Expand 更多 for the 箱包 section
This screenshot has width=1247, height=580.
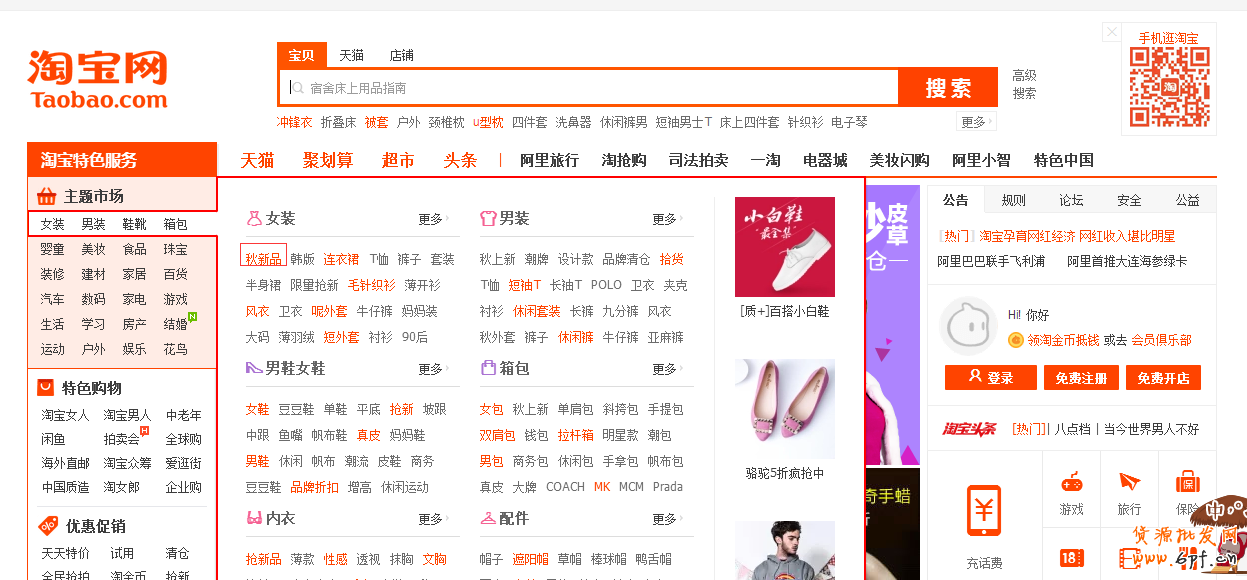click(x=667, y=369)
